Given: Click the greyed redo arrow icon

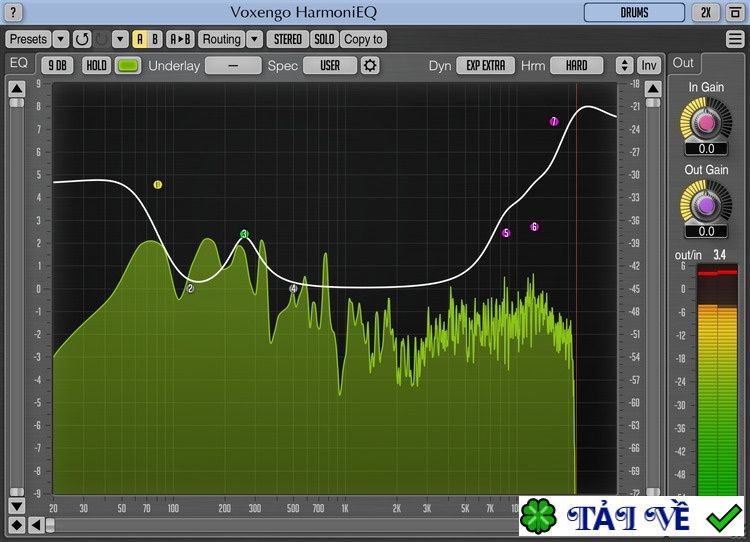Looking at the screenshot, I should pyautogui.click(x=101, y=39).
